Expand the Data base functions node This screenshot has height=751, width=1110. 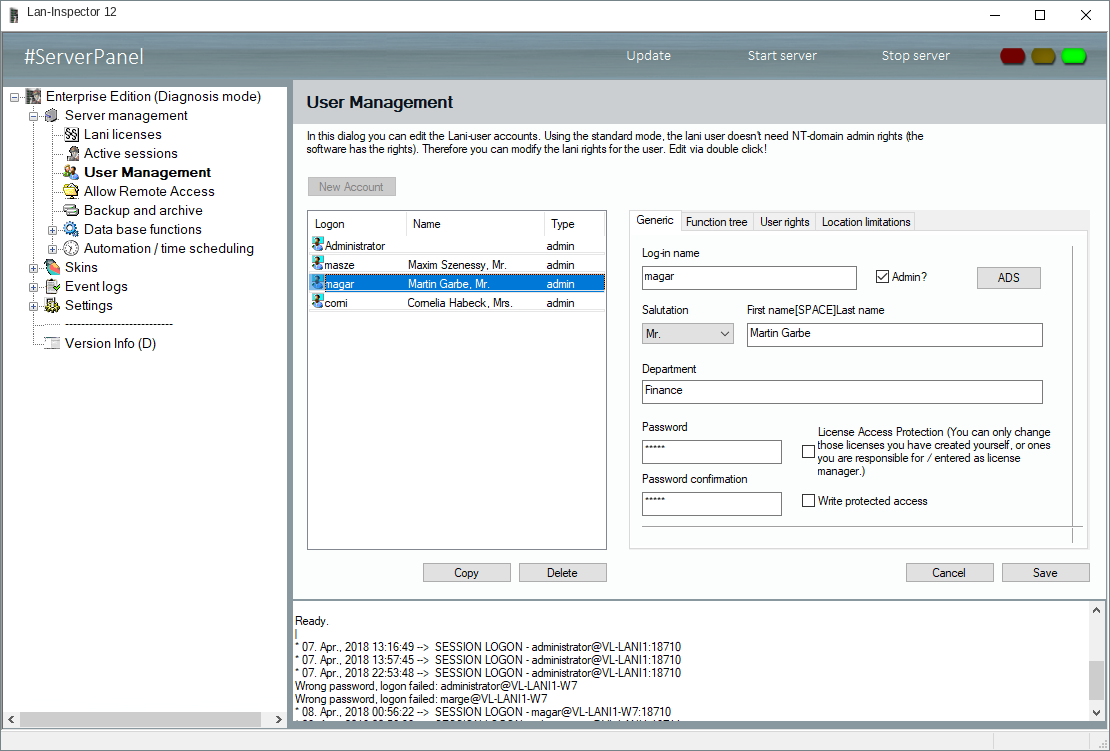(x=52, y=230)
